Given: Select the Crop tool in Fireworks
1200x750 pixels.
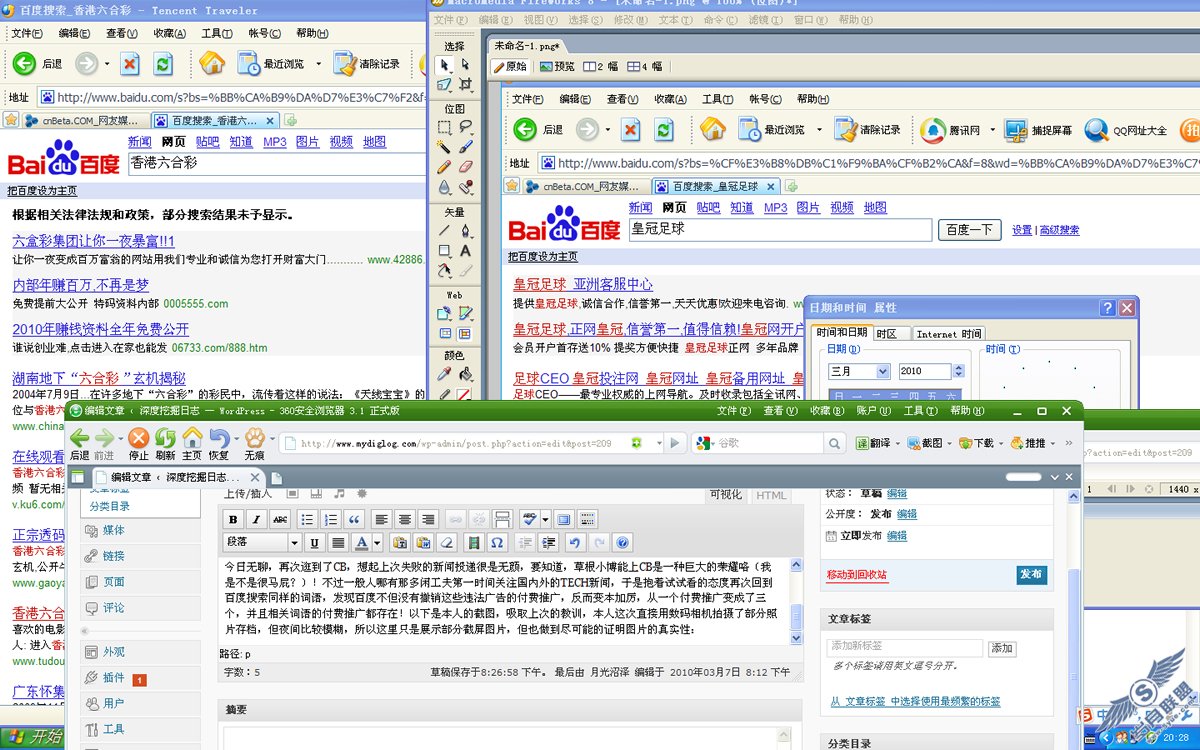Looking at the screenshot, I should (465, 85).
